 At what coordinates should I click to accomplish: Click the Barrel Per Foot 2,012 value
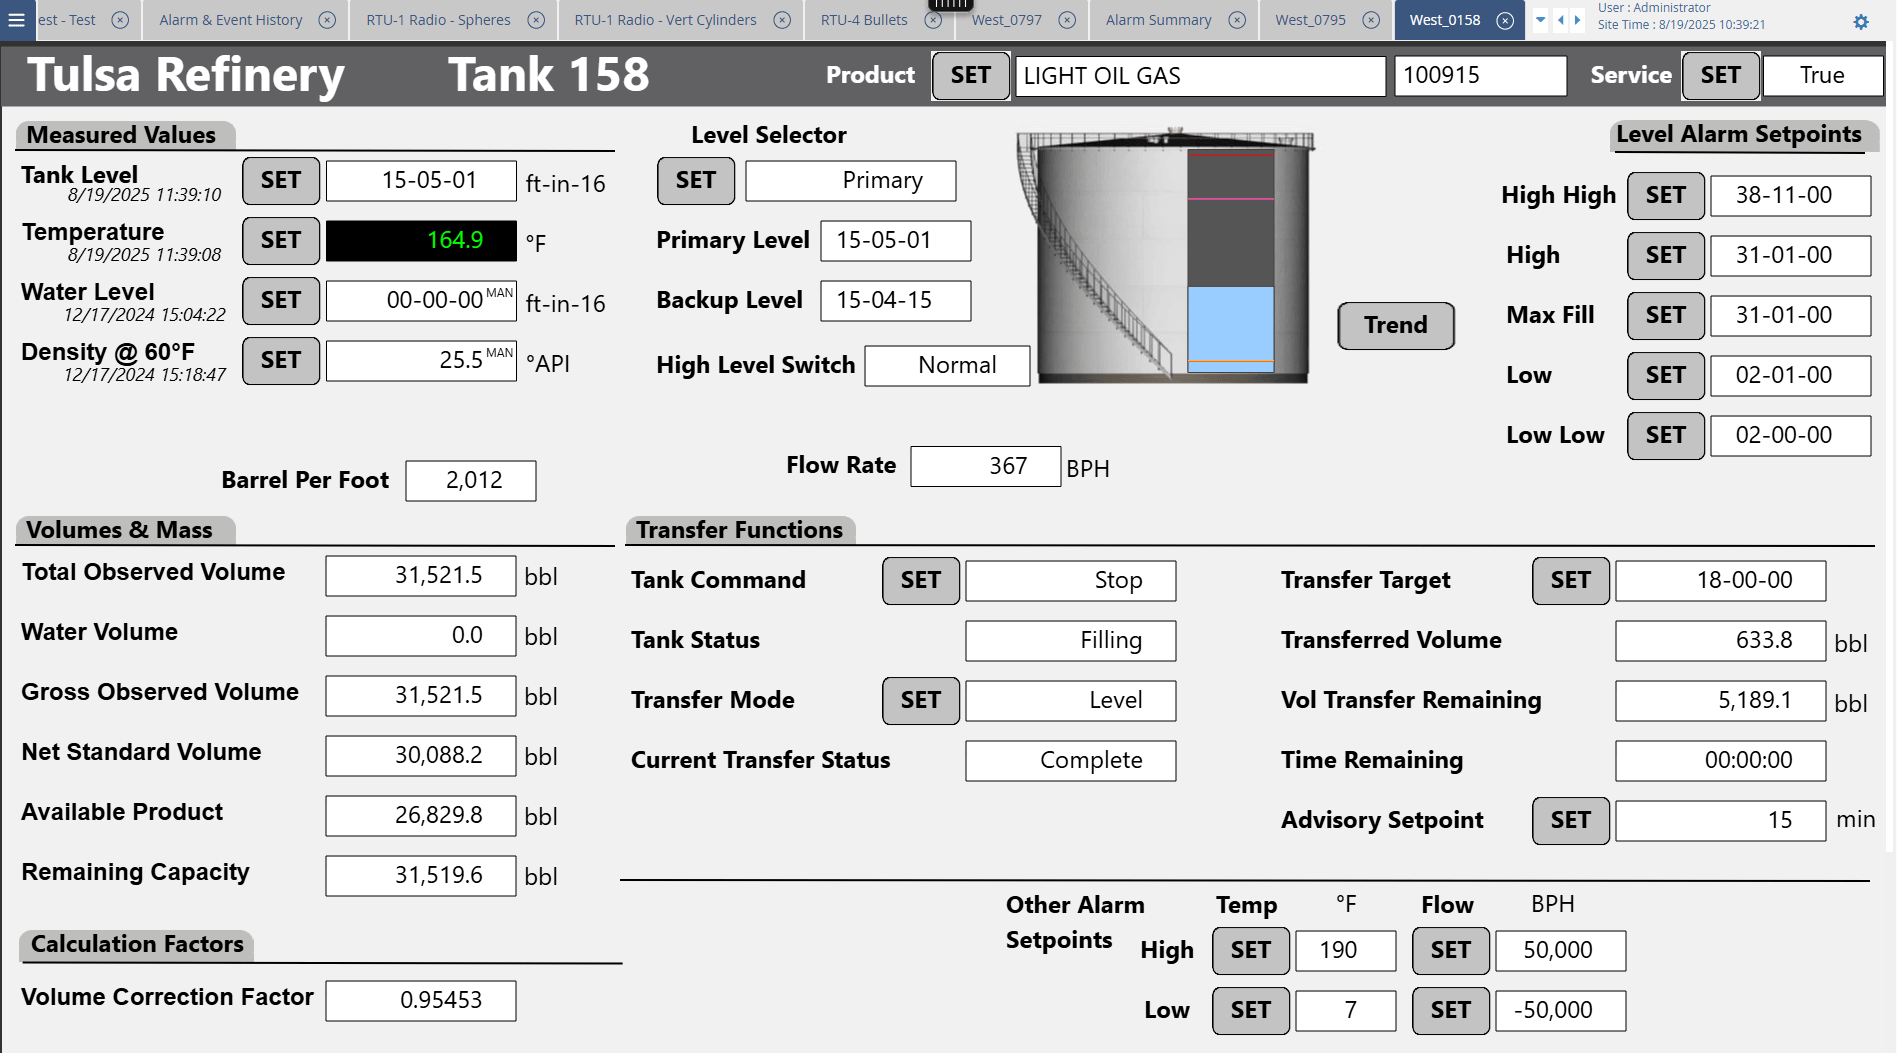click(471, 481)
